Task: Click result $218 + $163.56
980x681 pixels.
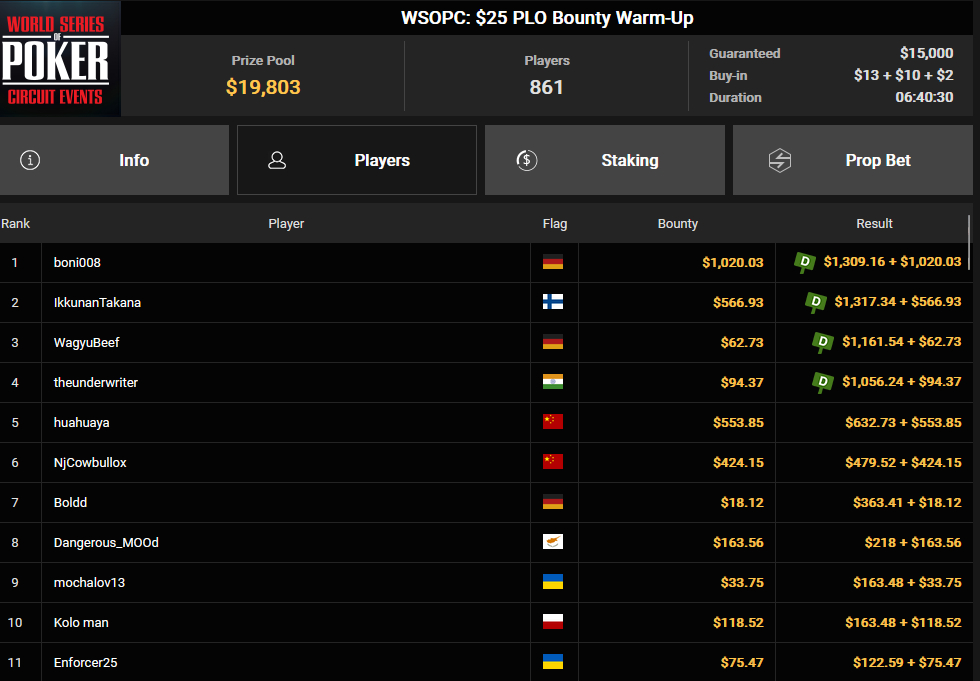Action: click(912, 542)
